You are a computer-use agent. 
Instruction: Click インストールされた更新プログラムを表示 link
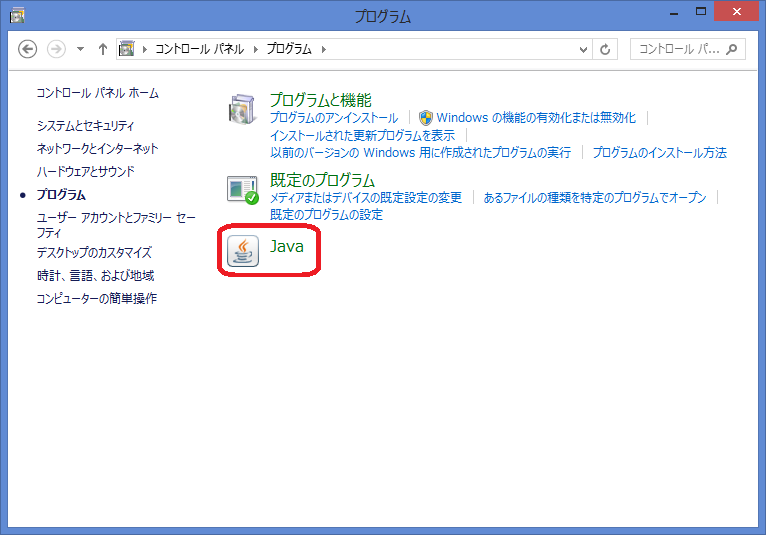click(x=362, y=135)
